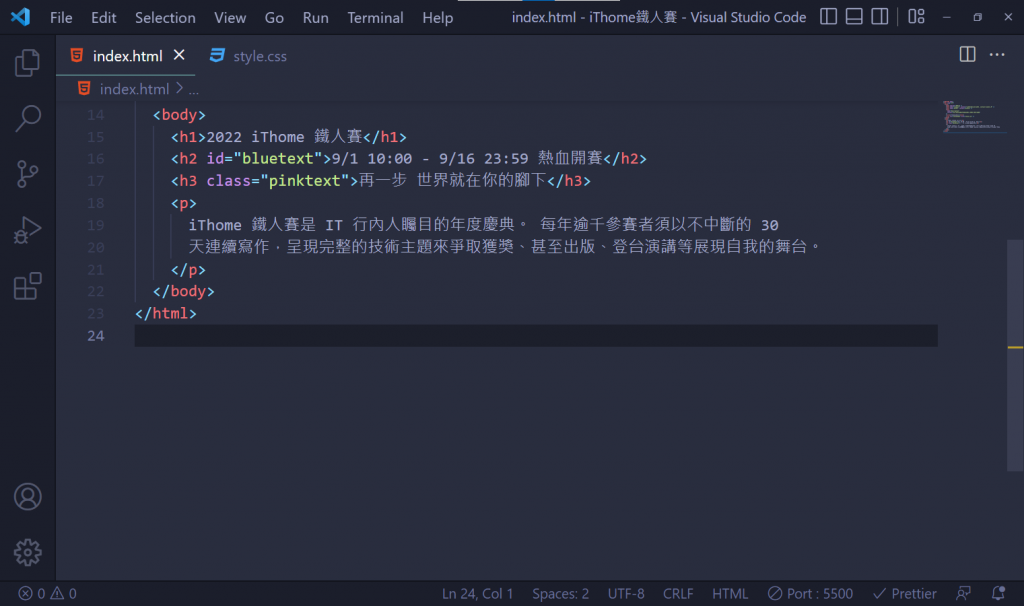Change the CRLF end of line sequence
The image size is (1024, 606).
(678, 594)
